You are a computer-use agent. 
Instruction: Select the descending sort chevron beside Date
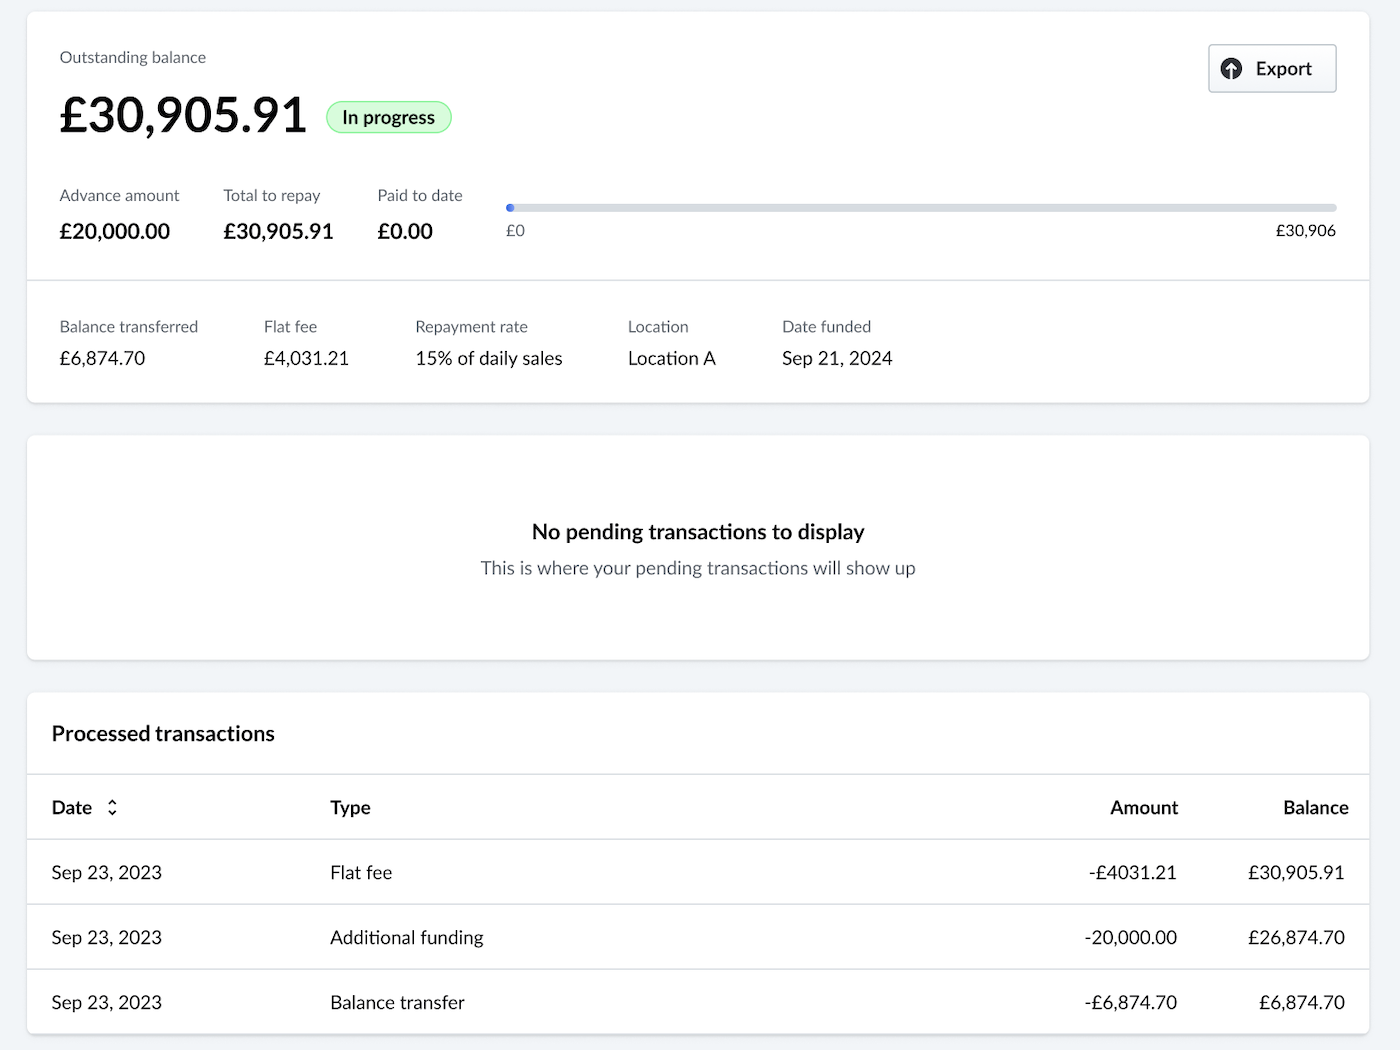[x=112, y=812]
